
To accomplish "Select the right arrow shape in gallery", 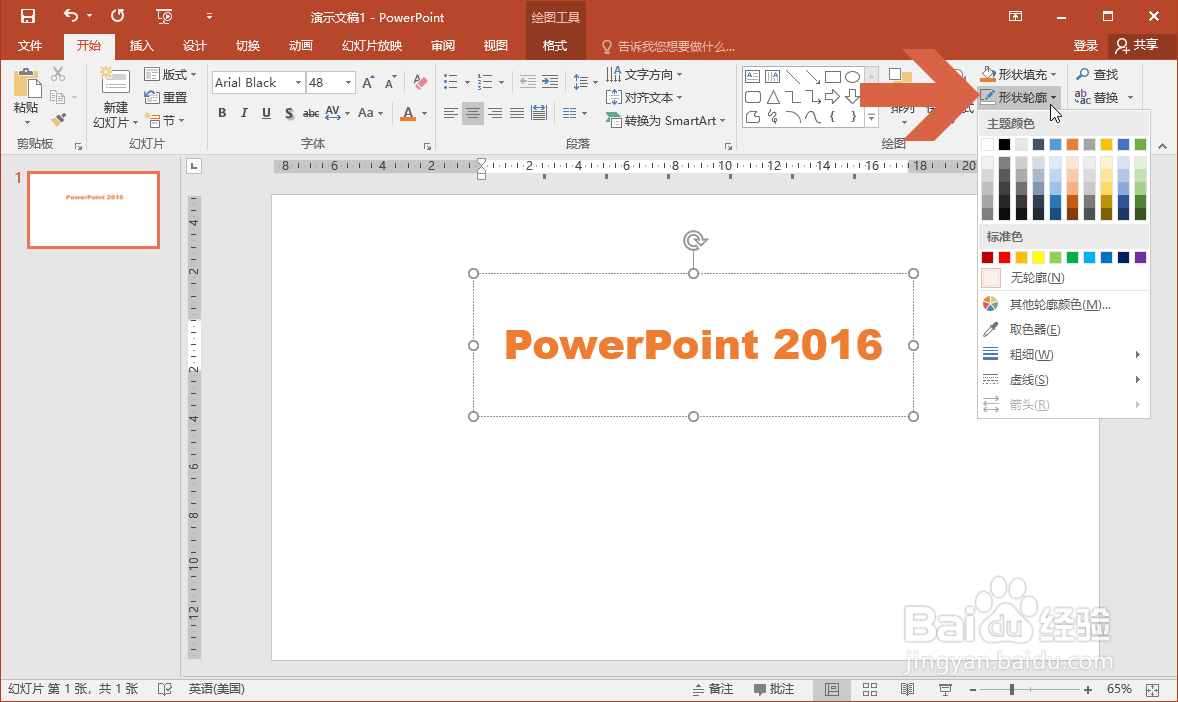I will coord(832,97).
